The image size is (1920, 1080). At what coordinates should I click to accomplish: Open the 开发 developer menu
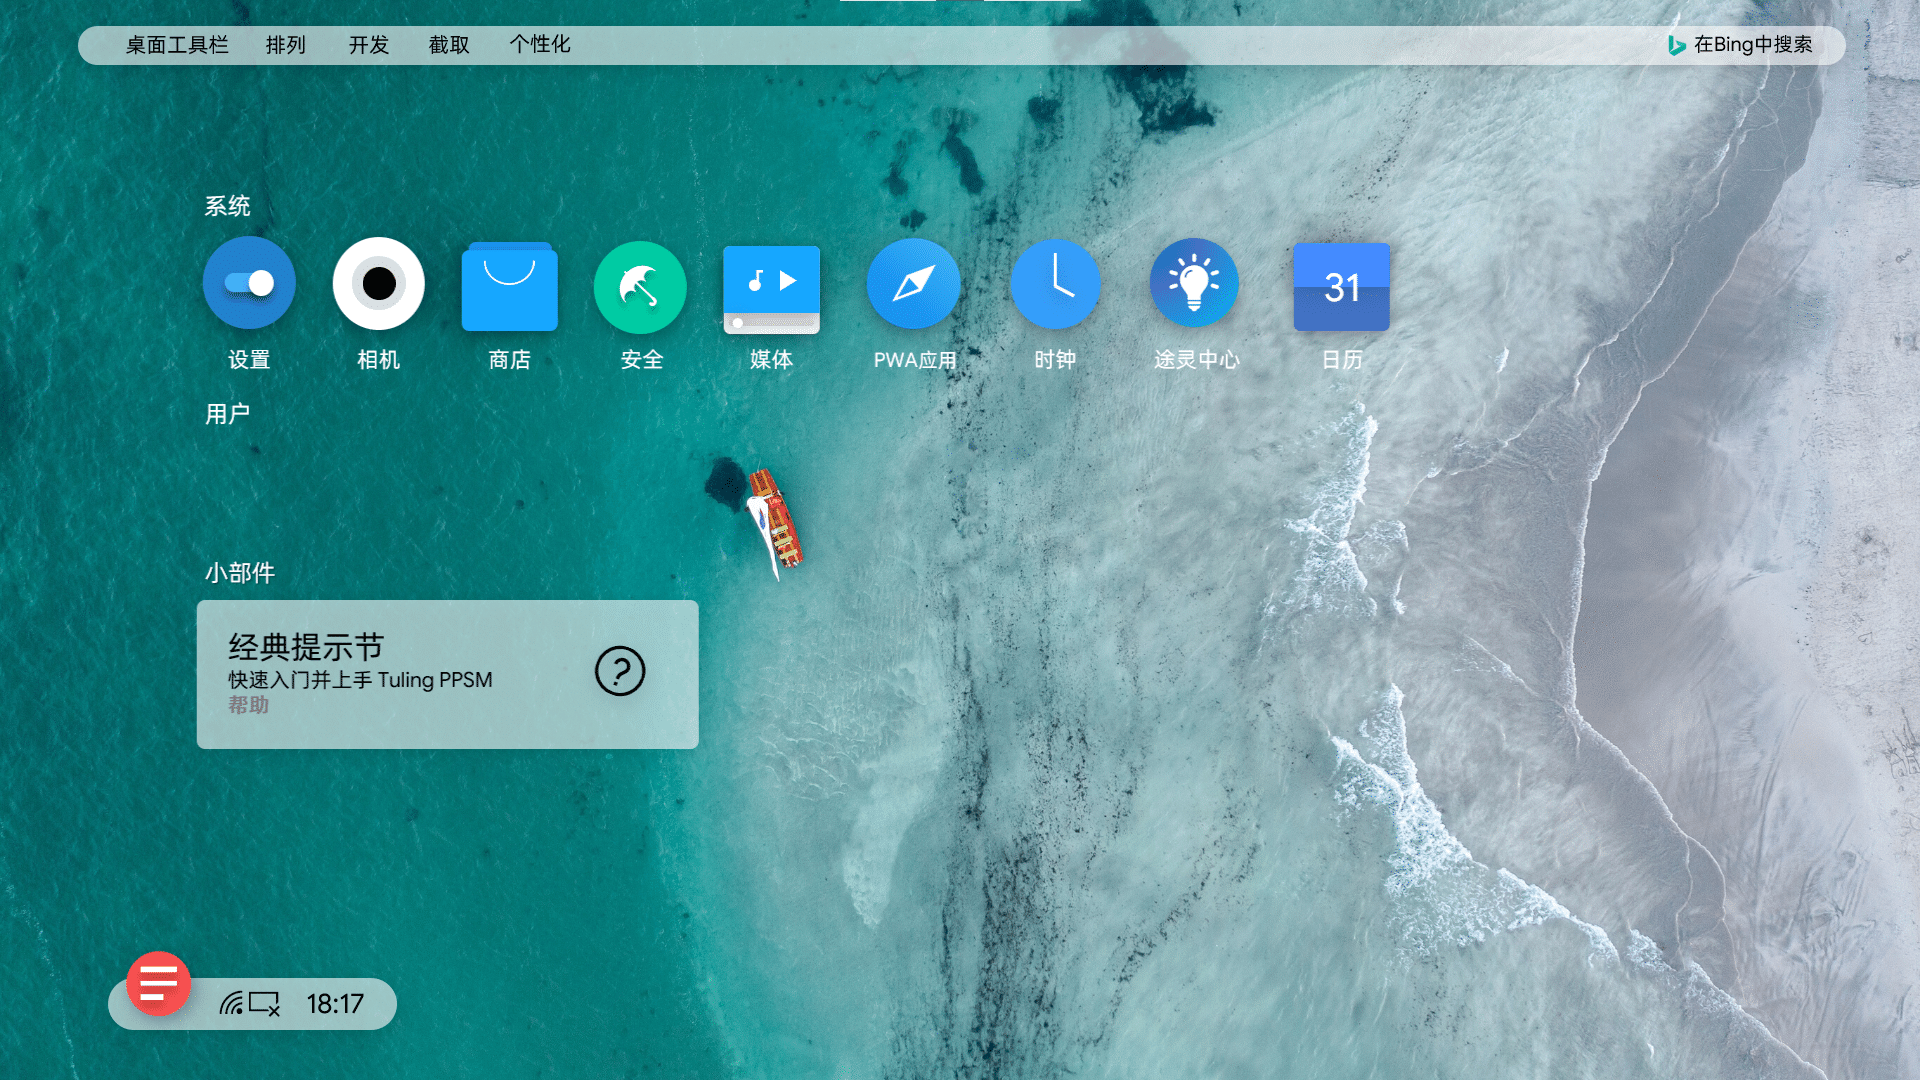click(x=368, y=45)
